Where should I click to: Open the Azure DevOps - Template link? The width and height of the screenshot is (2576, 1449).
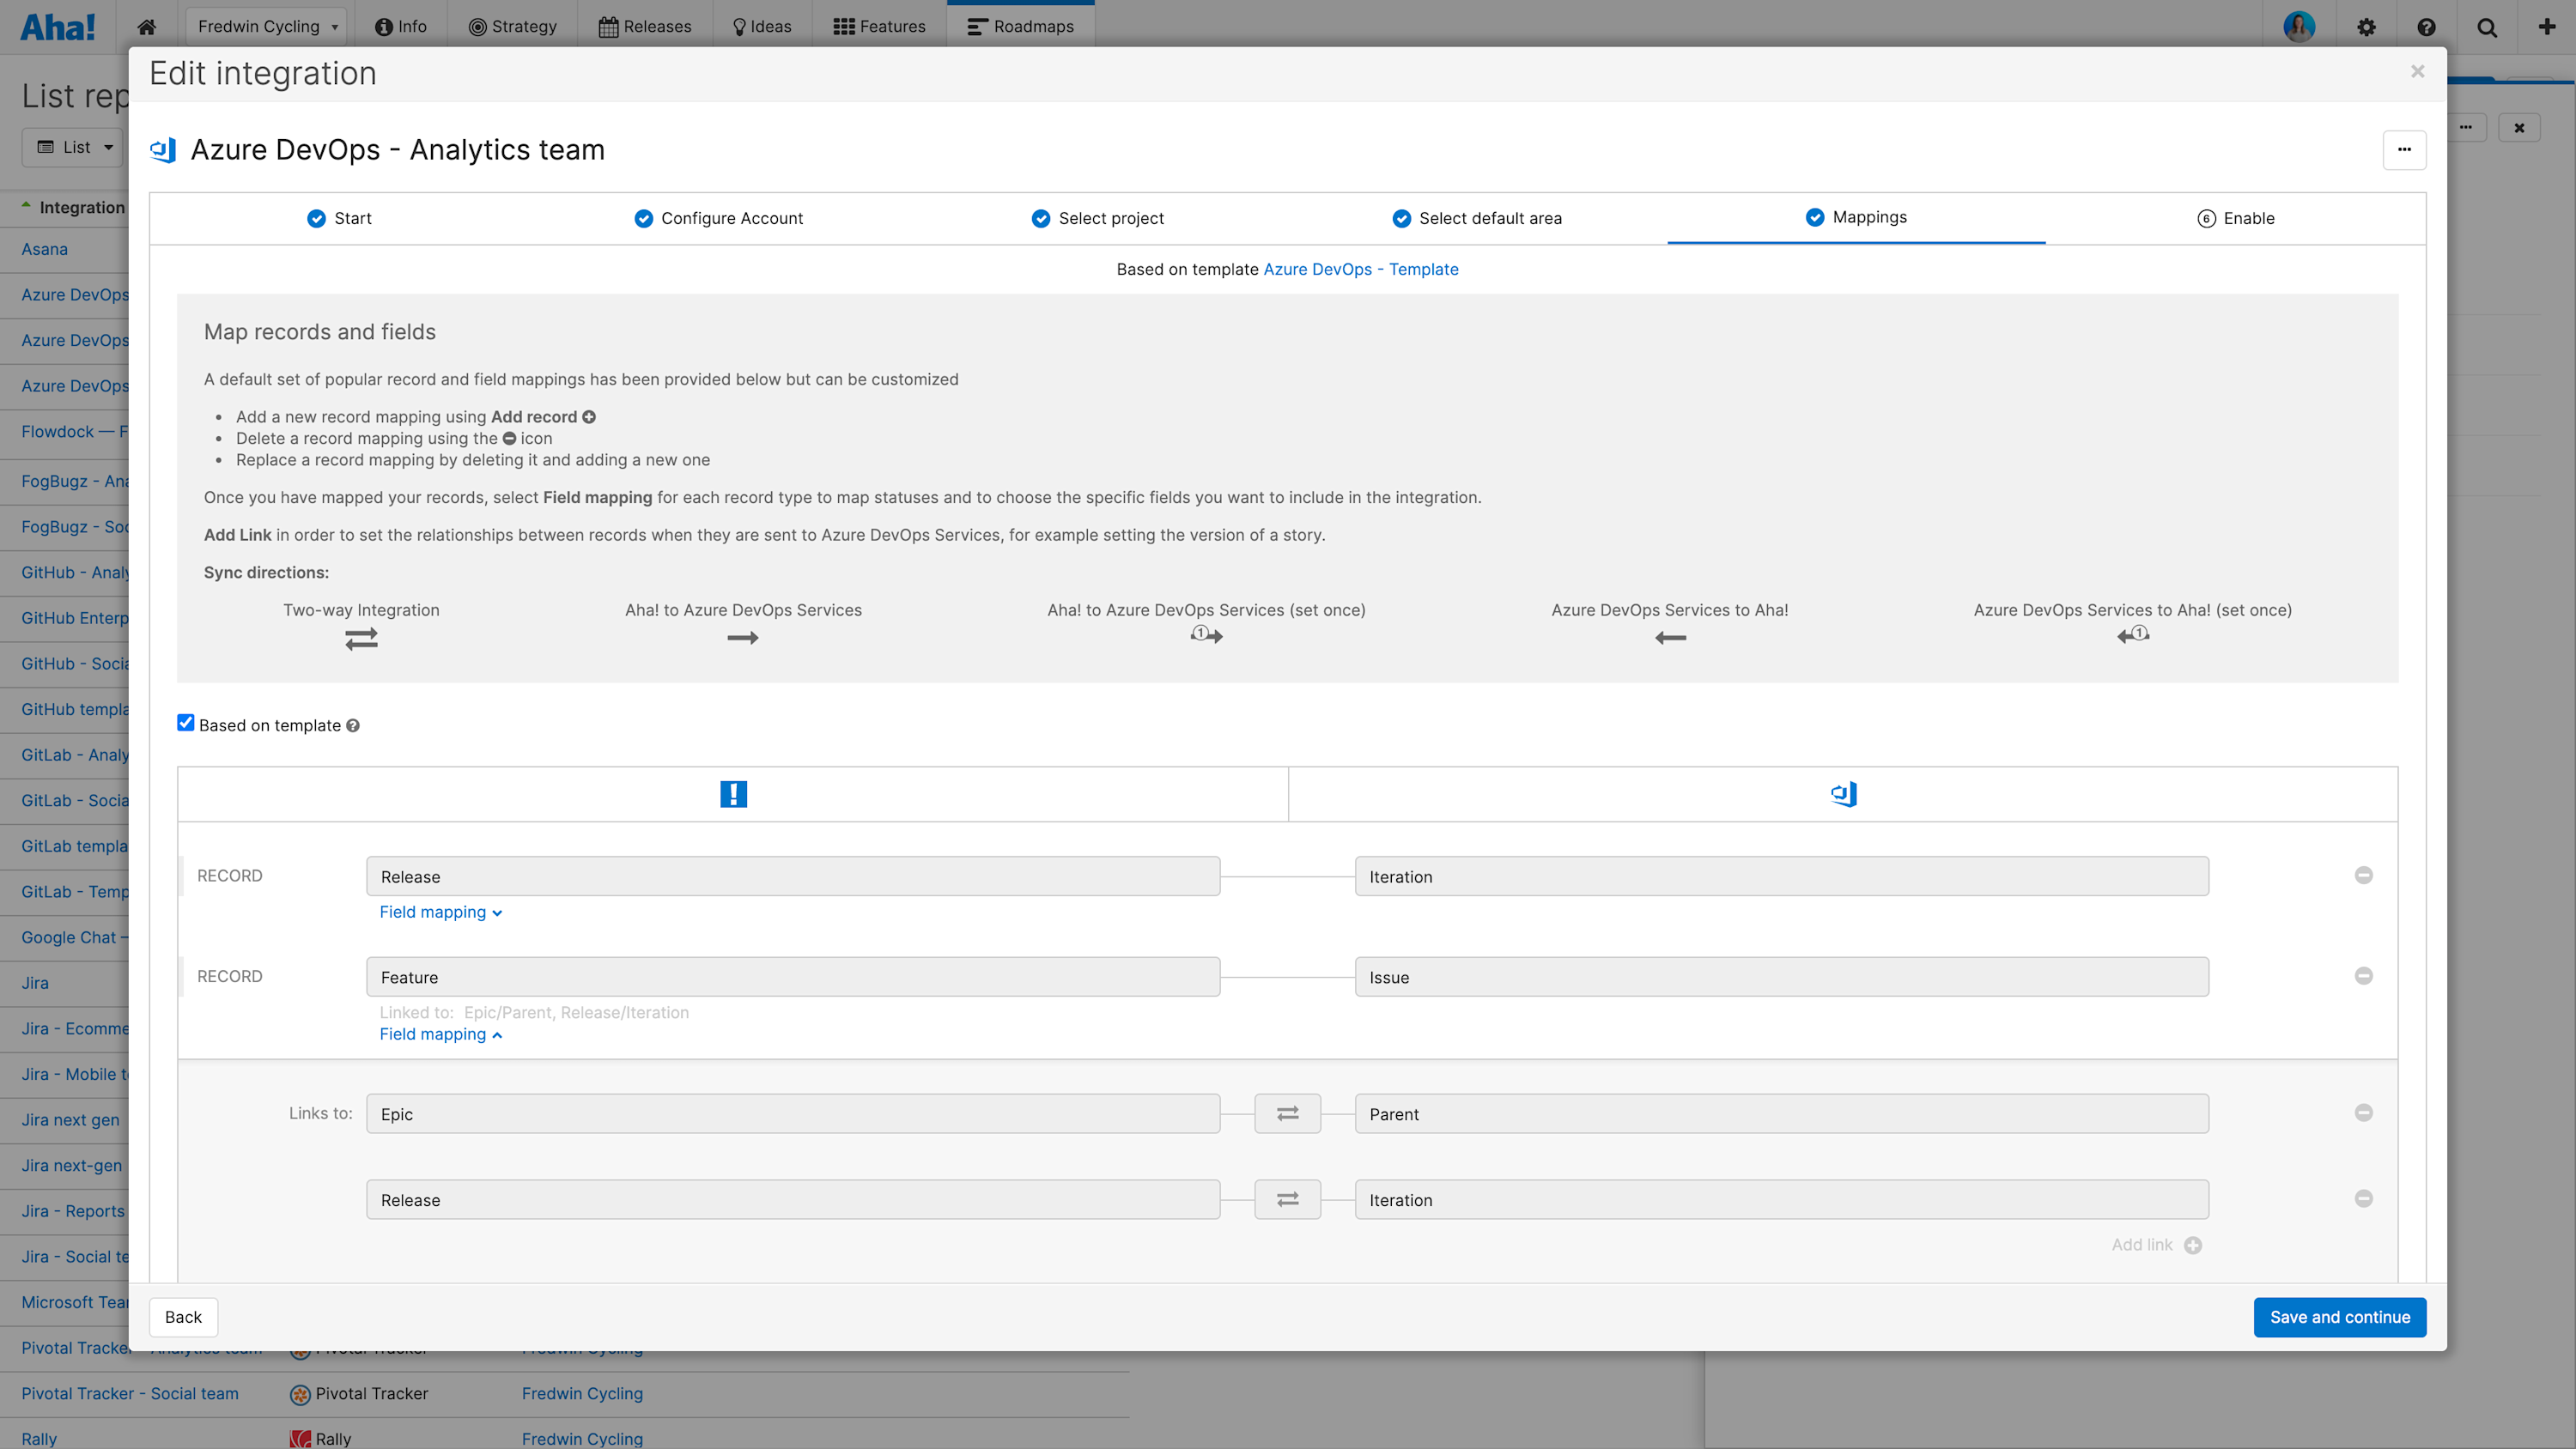(1360, 269)
